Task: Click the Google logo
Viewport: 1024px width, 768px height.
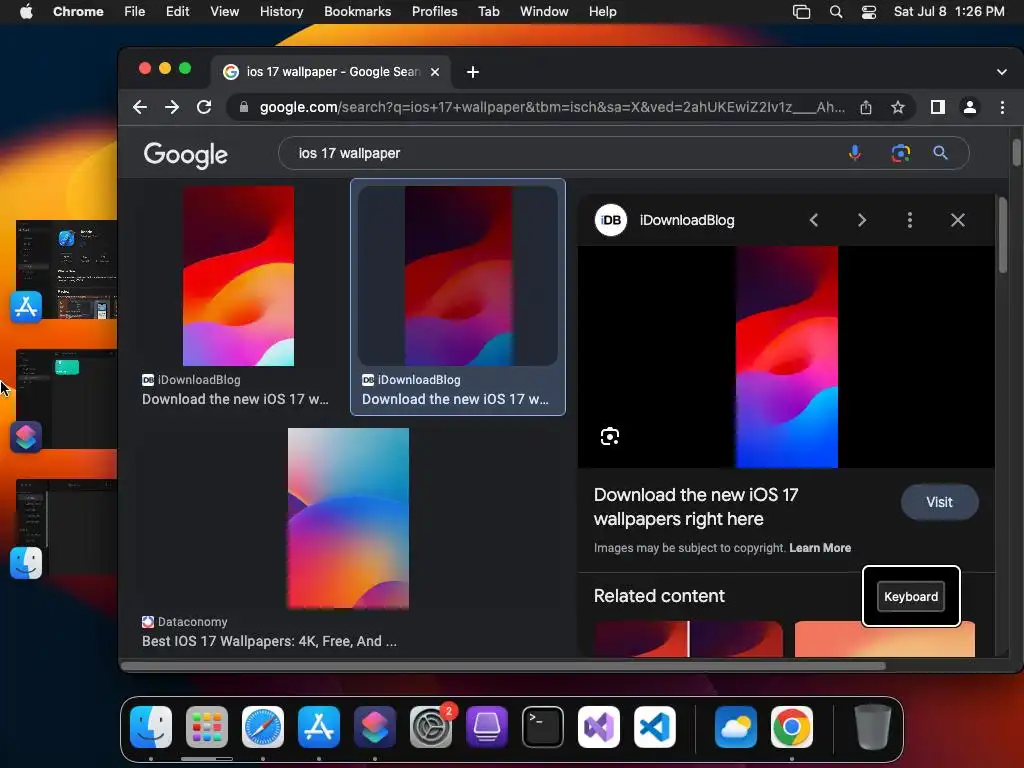Action: point(185,155)
